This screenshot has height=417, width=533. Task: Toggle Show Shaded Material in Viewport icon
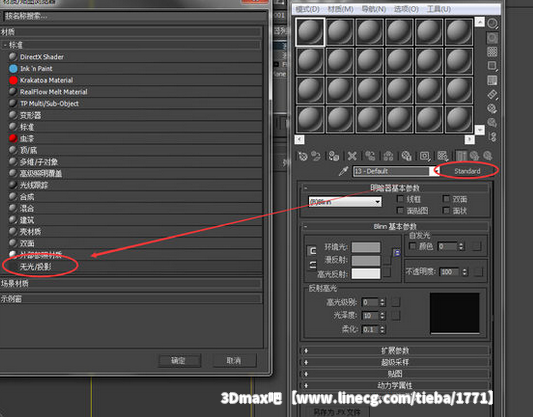[x=443, y=156]
